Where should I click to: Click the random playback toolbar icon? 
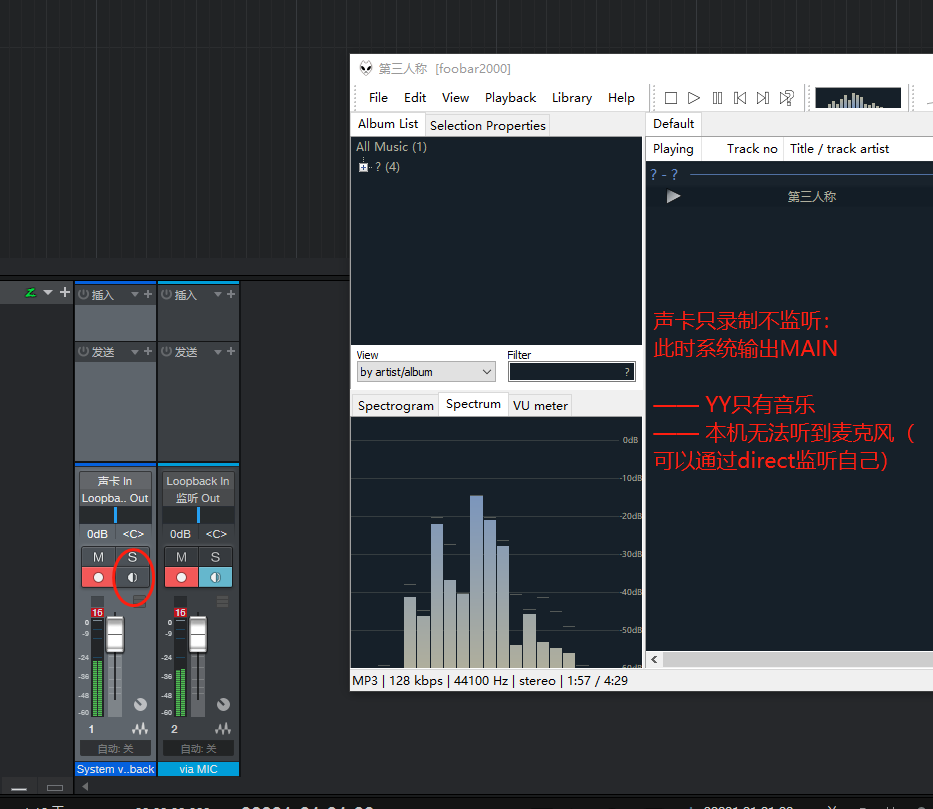coord(787,98)
